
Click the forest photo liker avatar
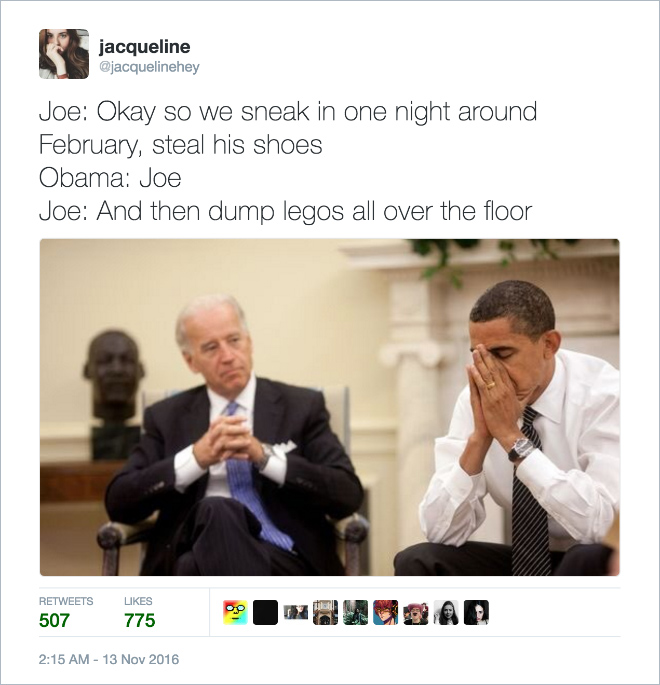click(x=356, y=612)
